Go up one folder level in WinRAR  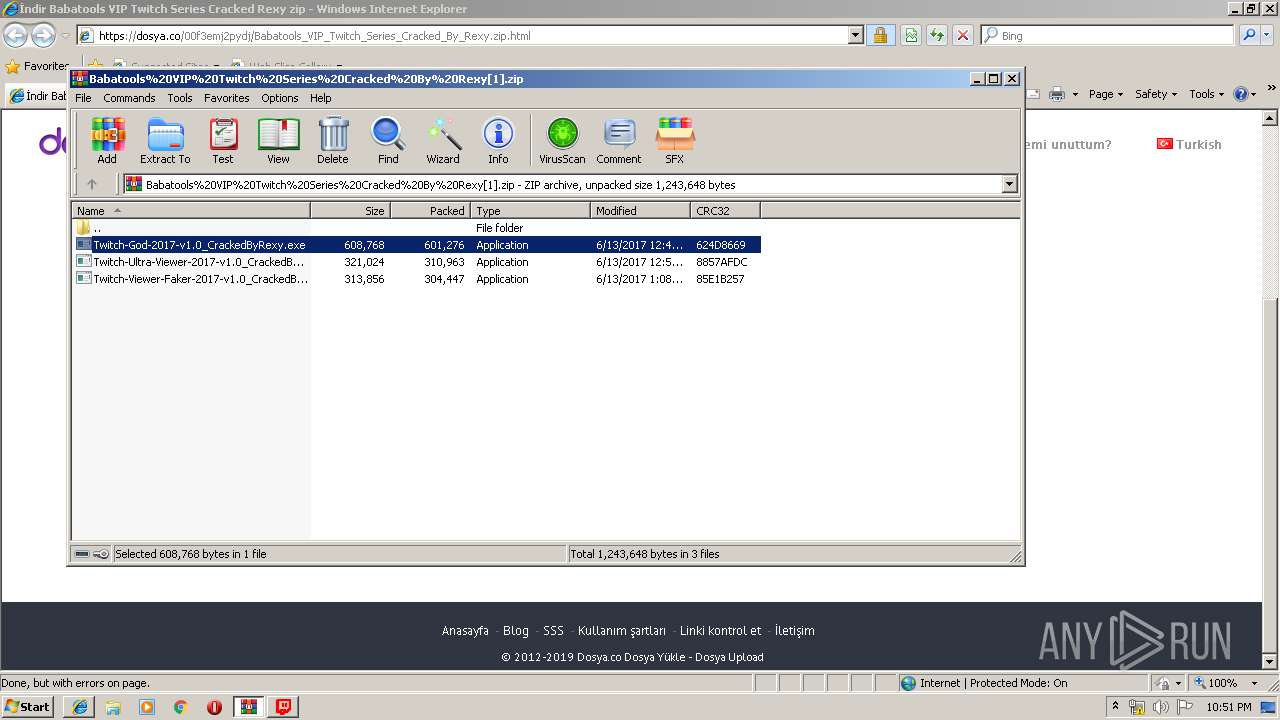click(x=92, y=184)
